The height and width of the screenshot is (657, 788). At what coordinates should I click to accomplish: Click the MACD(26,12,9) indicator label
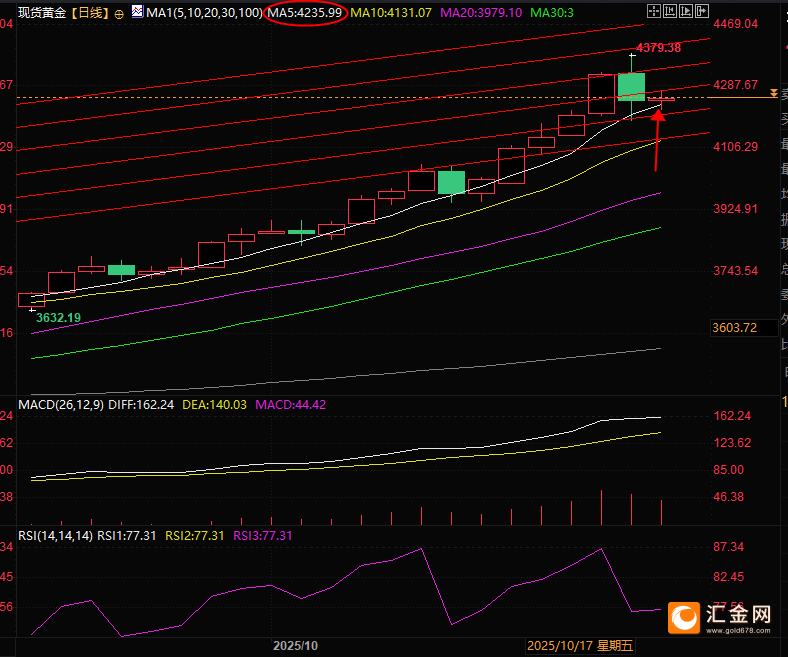(61, 405)
